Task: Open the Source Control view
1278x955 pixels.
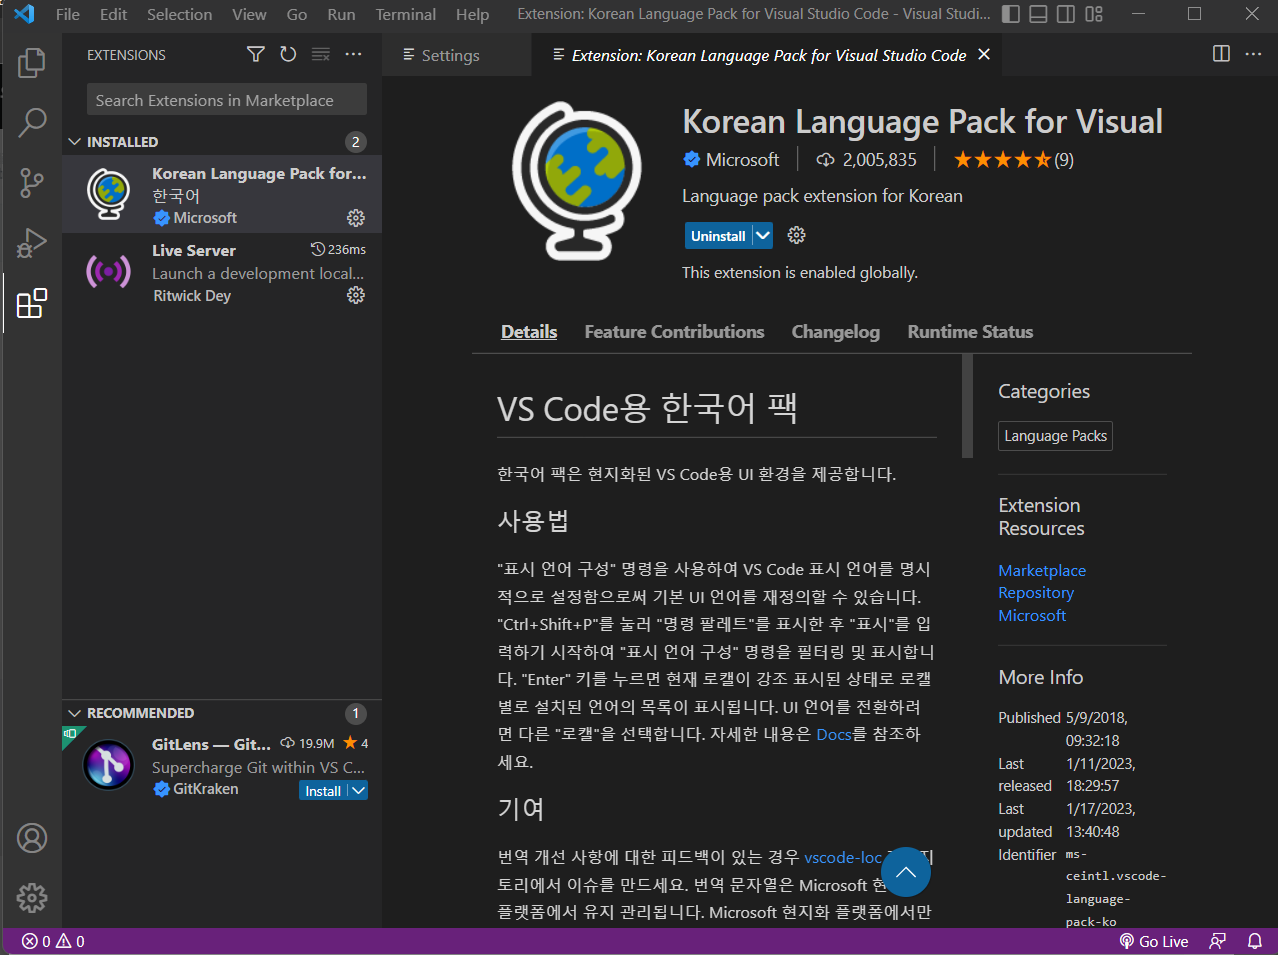Action: click(31, 183)
